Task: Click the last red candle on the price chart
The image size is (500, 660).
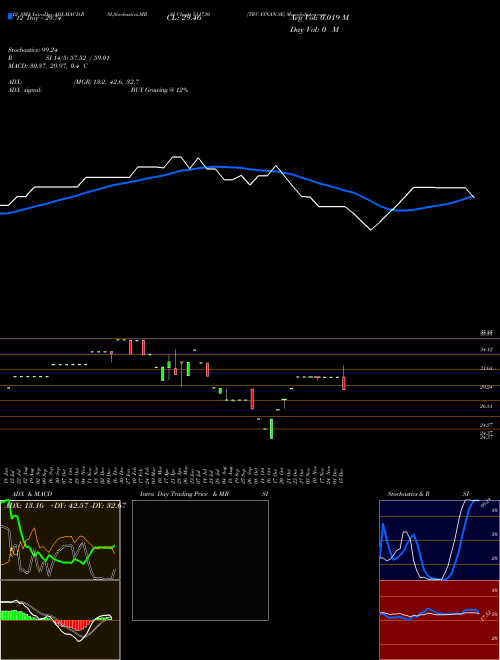Action: 344,383
